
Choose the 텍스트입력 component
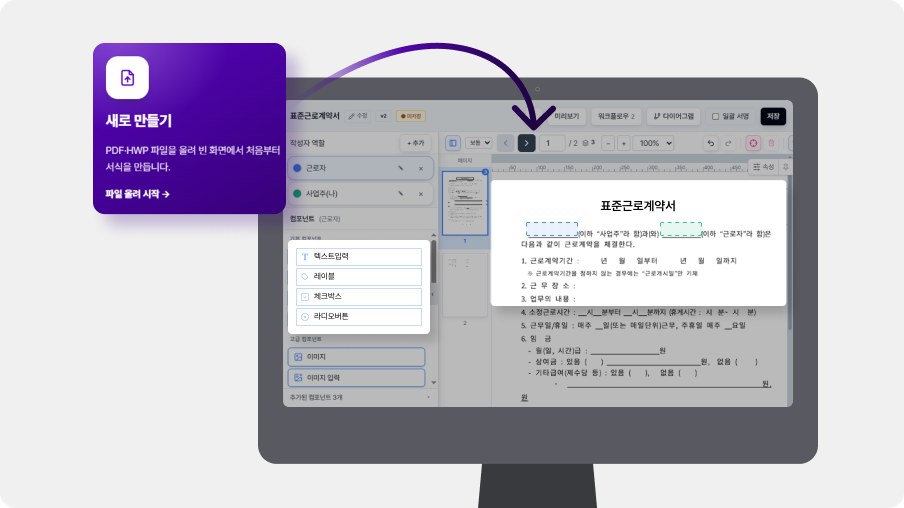(359, 257)
